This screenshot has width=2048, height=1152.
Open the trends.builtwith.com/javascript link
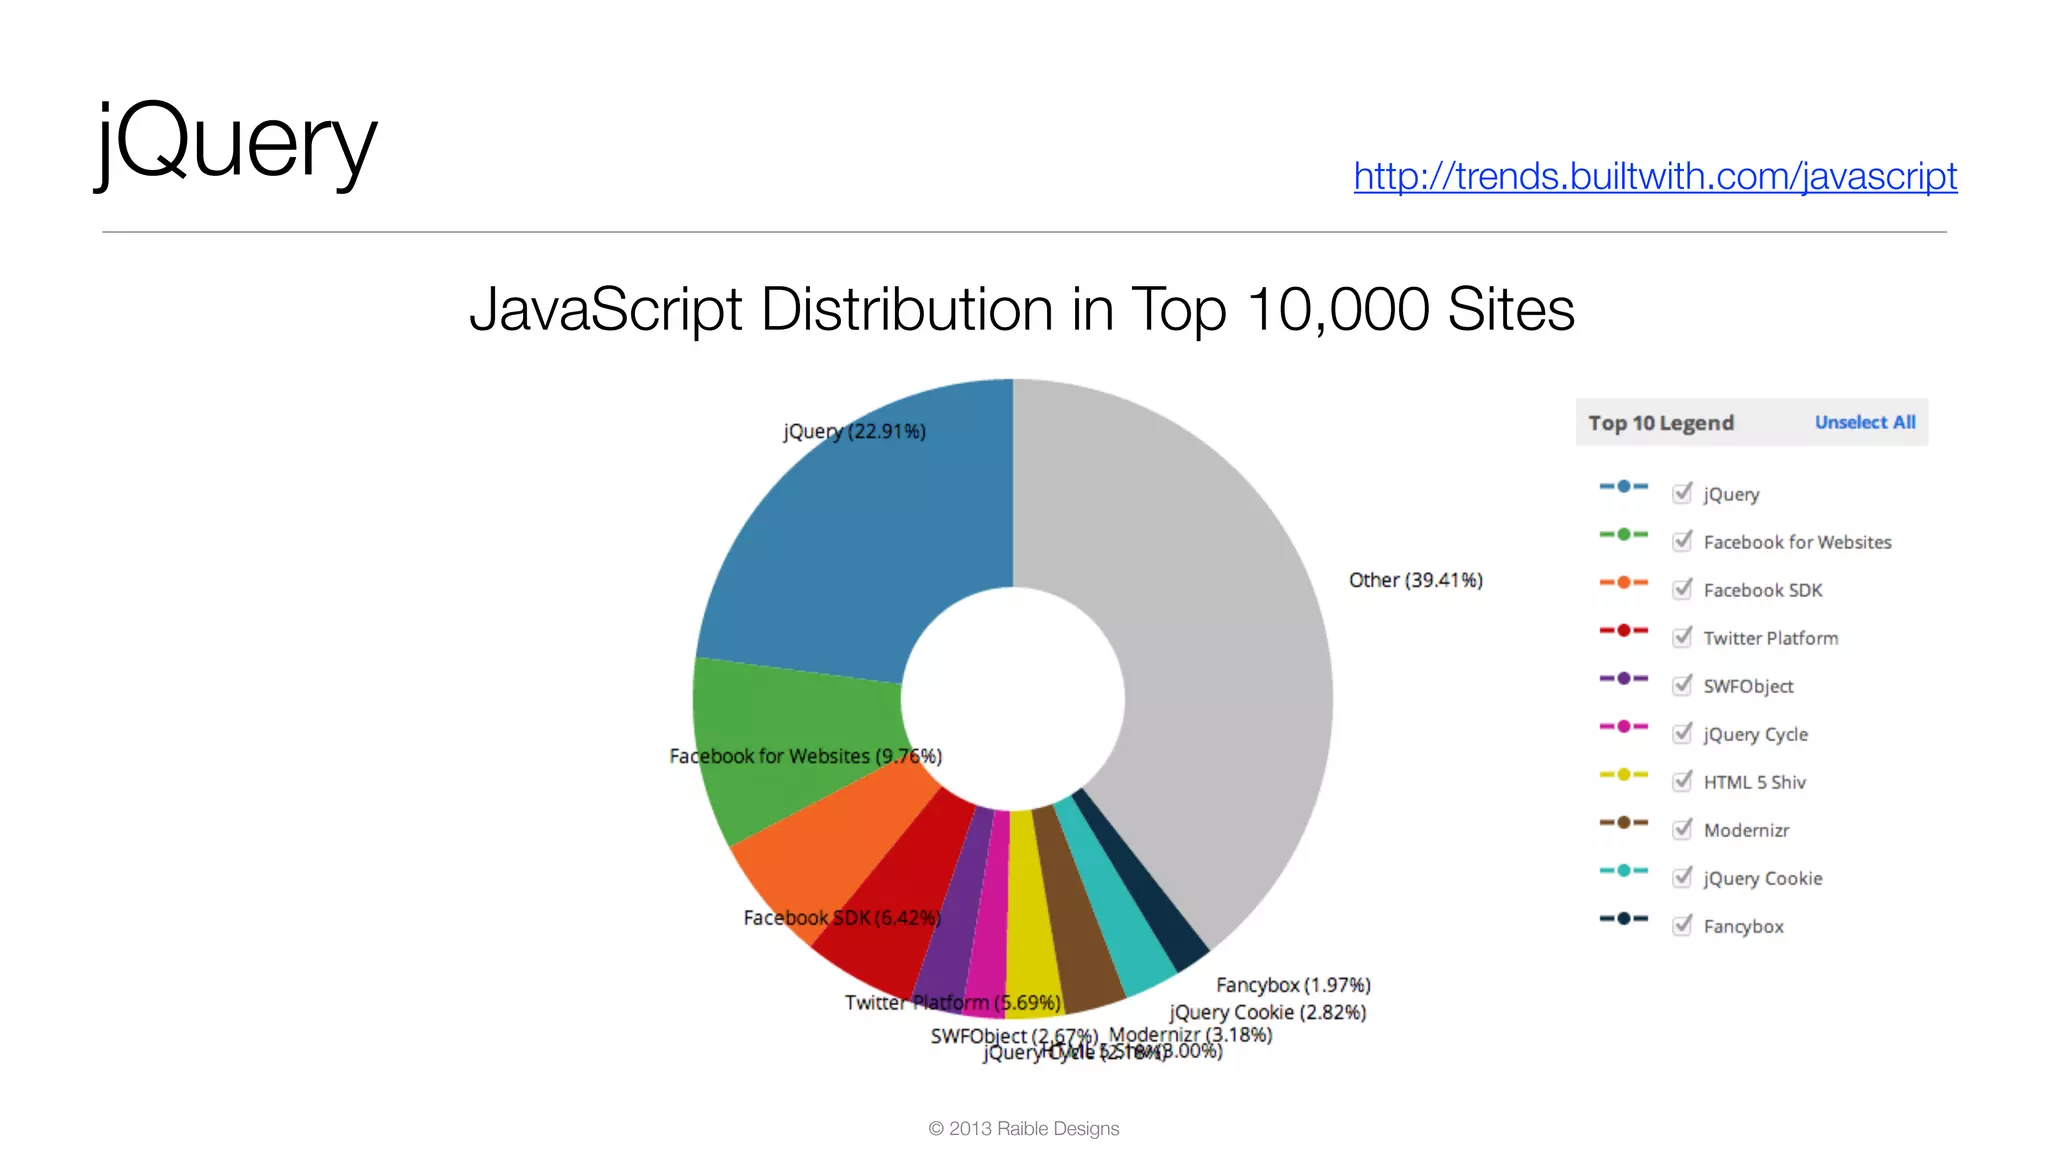[1655, 176]
